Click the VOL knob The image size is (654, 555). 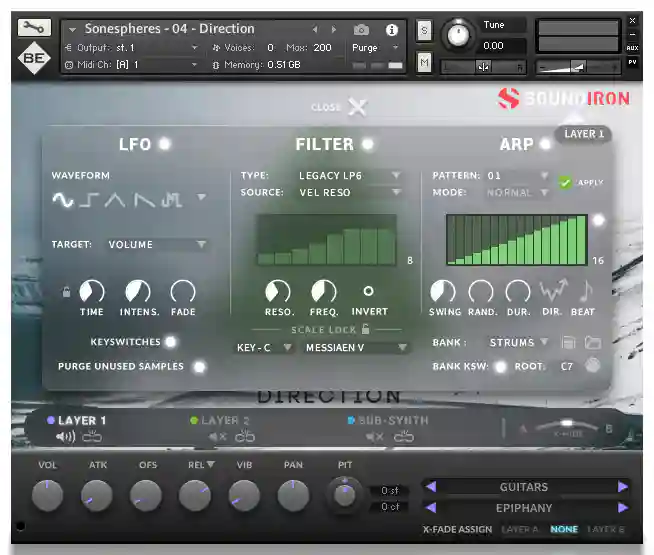[47, 495]
